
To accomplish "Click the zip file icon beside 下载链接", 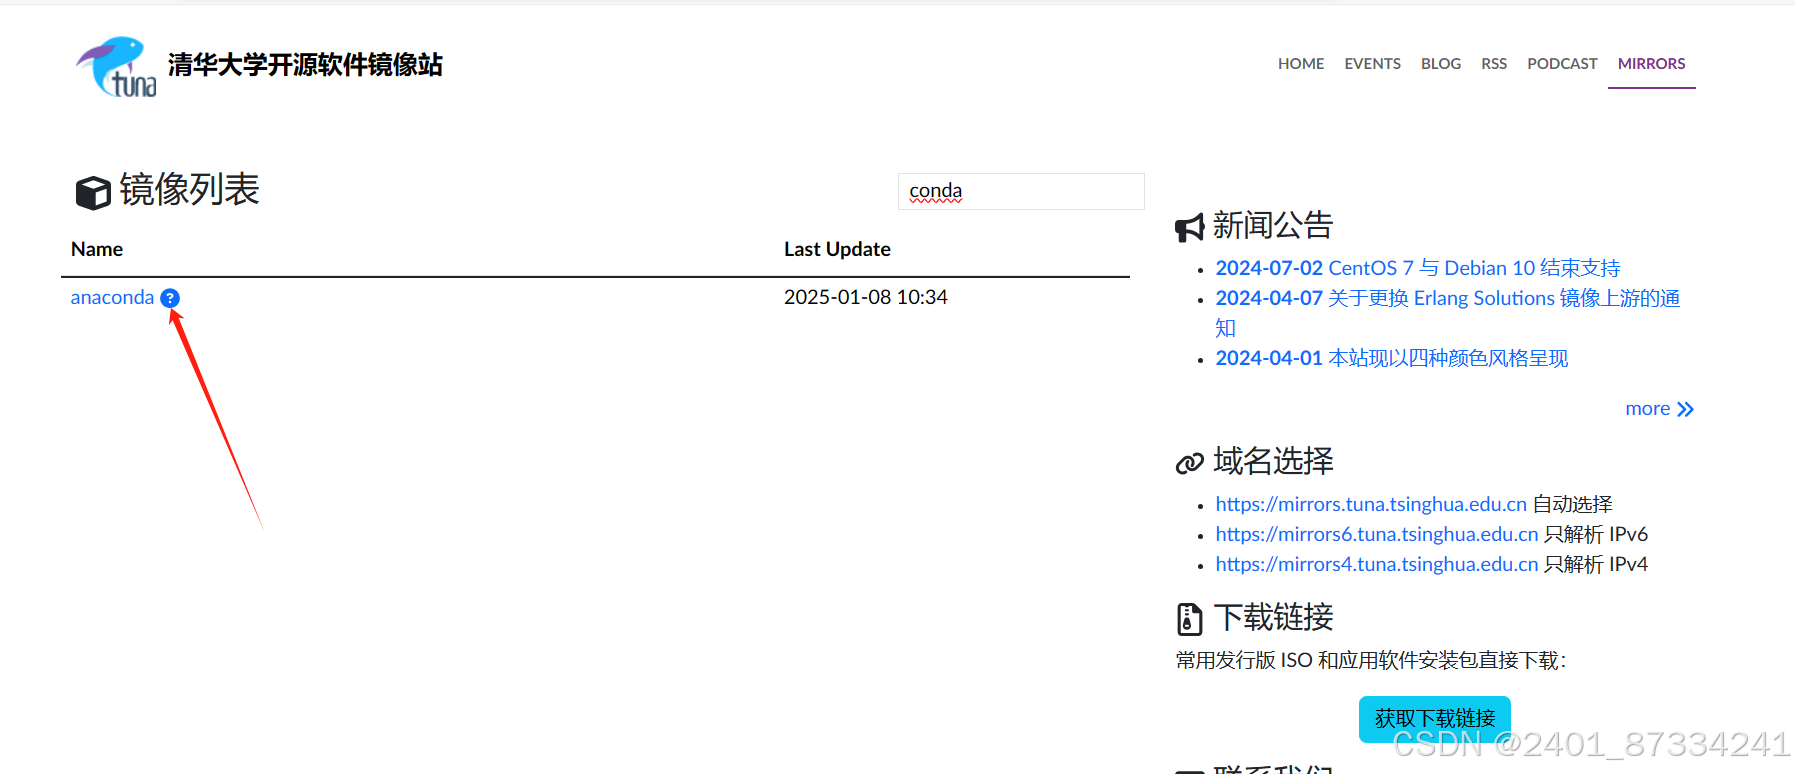I will coord(1189,619).
